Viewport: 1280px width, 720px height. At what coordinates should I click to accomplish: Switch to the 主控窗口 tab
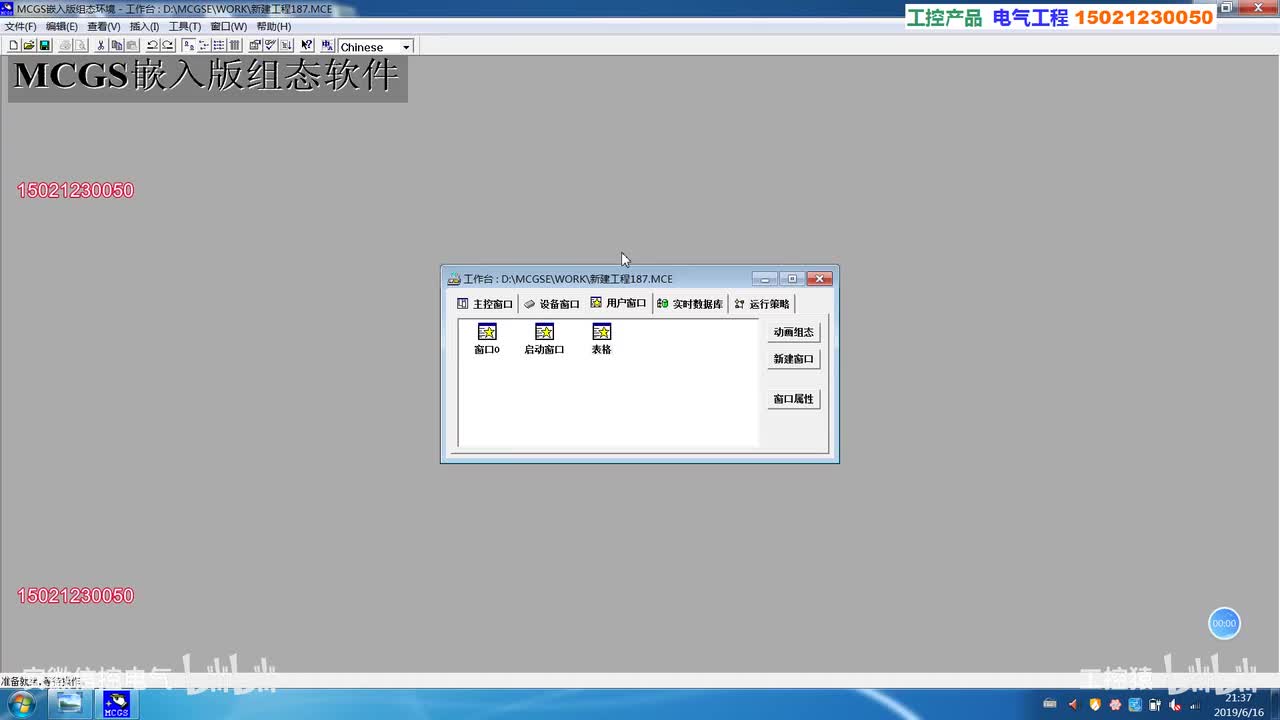pyautogui.click(x=485, y=304)
